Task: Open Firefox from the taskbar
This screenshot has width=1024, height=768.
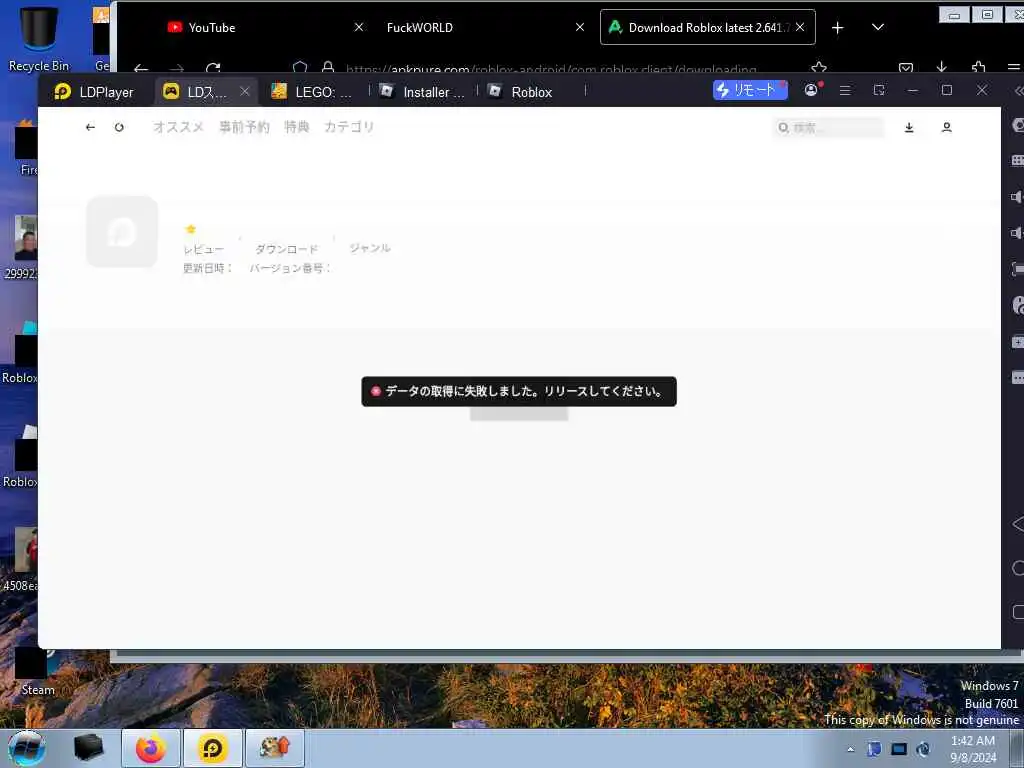Action: [151, 748]
